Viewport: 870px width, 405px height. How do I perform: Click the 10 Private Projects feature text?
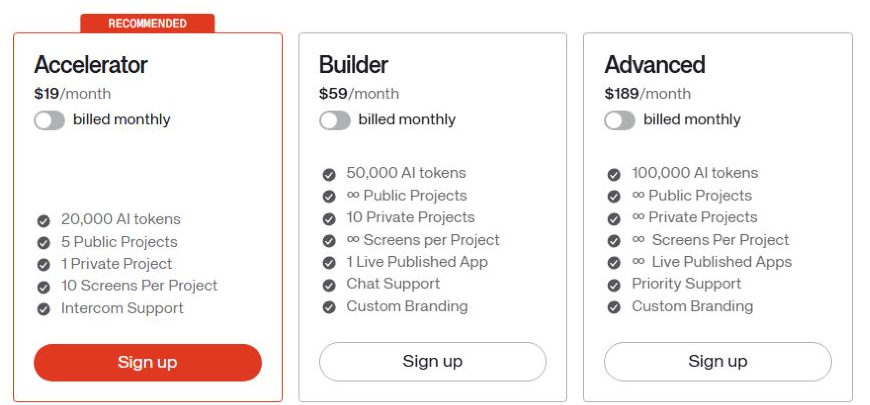411,217
